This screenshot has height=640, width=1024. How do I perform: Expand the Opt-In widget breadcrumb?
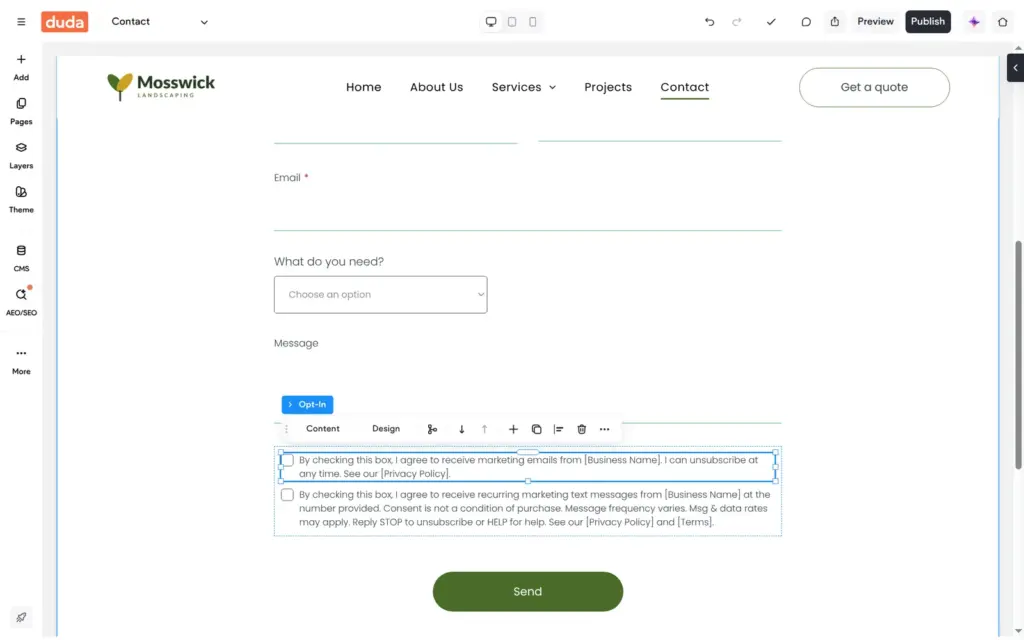[x=308, y=405]
